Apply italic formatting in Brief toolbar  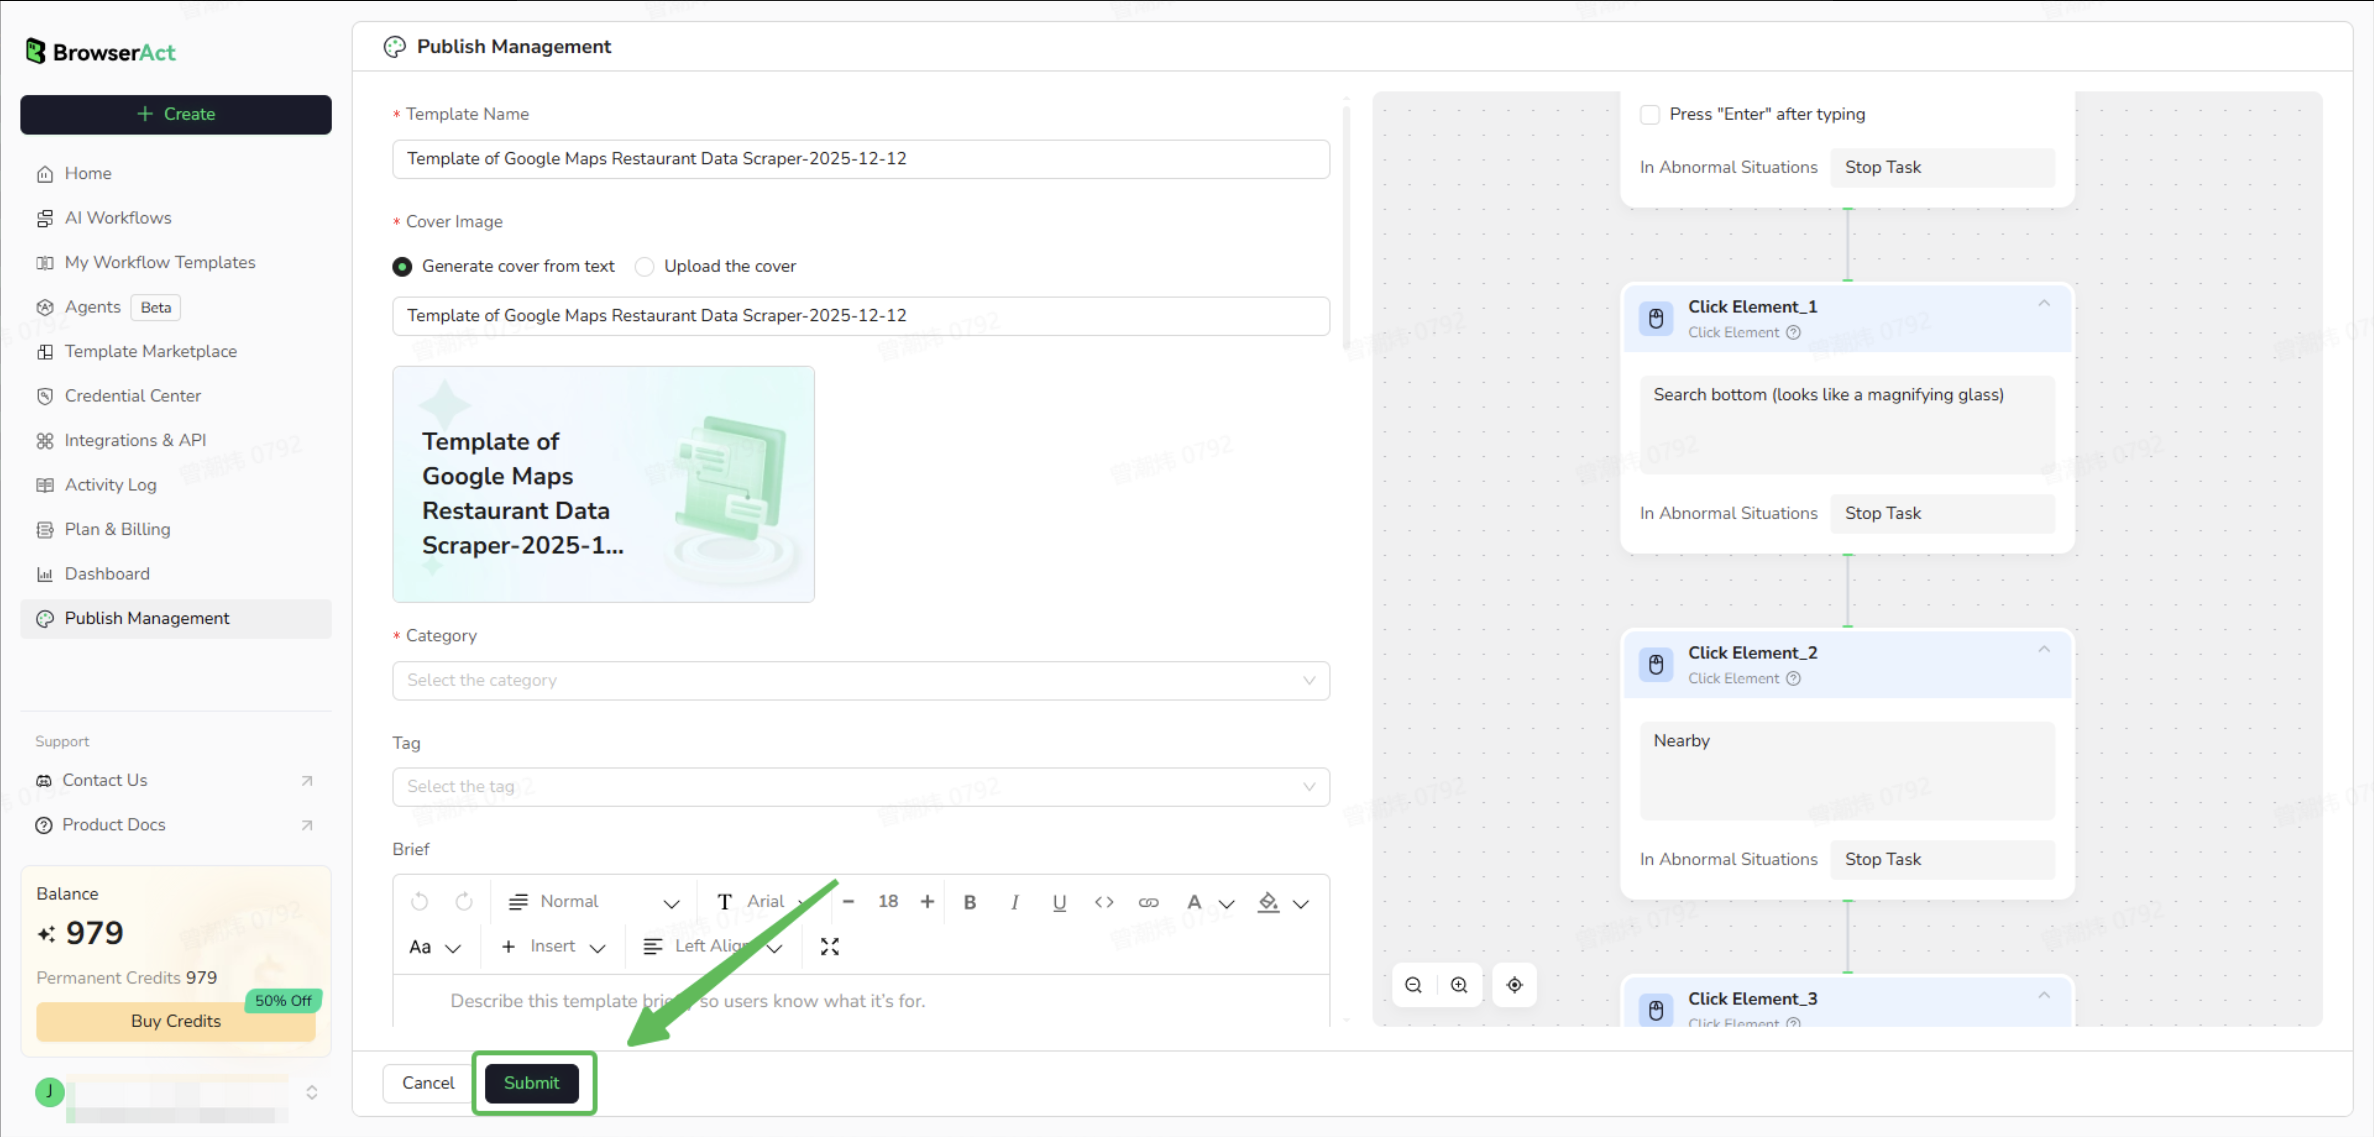[1014, 902]
